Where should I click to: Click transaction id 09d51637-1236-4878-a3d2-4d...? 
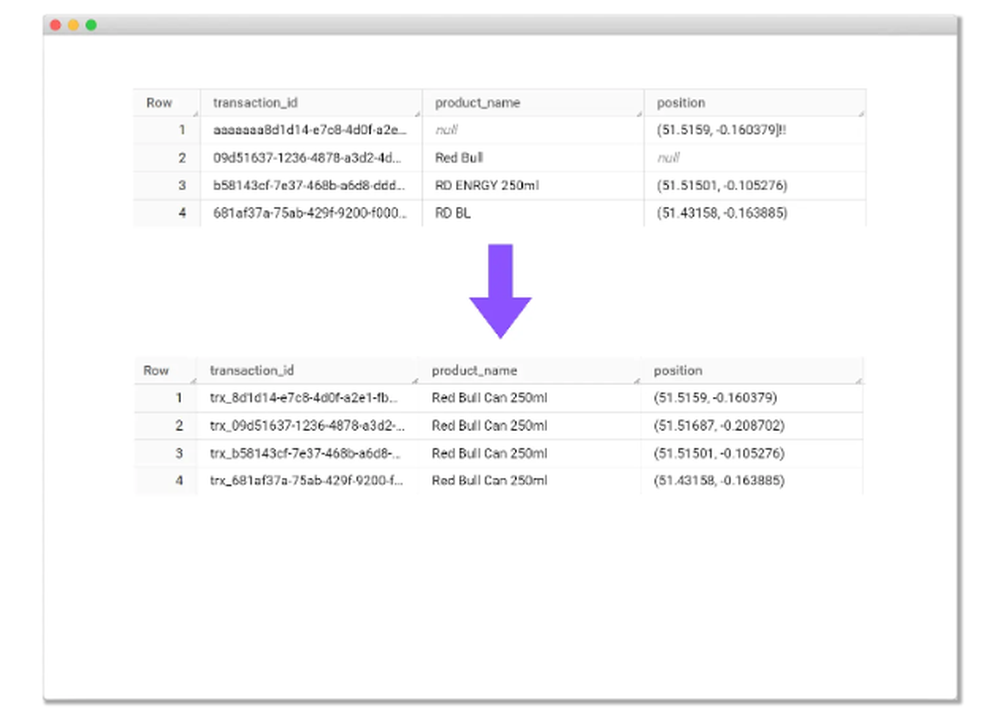tap(307, 157)
